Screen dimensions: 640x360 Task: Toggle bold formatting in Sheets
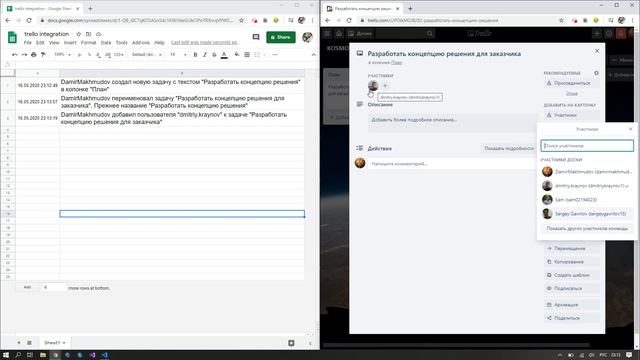tap(195, 55)
